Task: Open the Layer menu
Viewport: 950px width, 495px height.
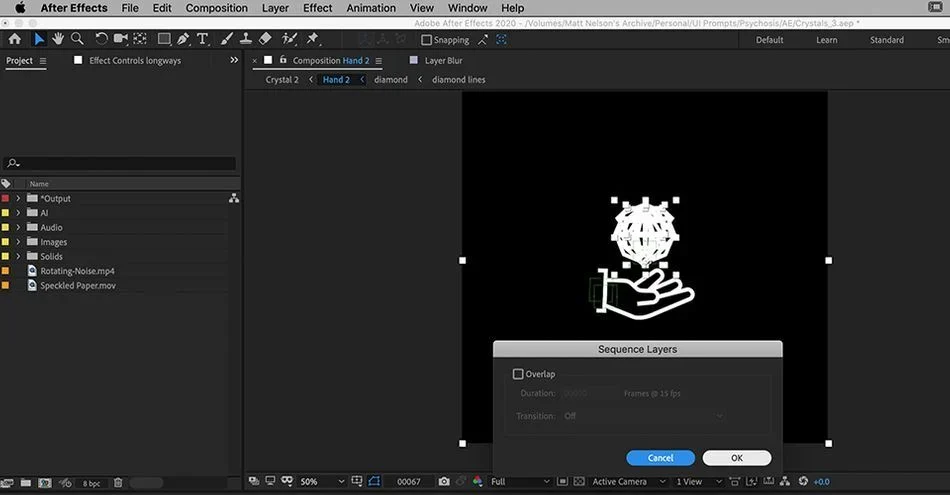Action: click(275, 8)
